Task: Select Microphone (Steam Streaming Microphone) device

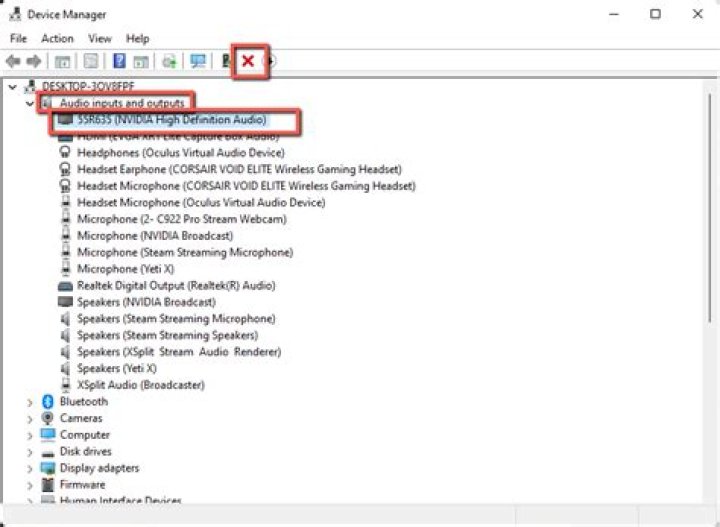Action: coord(185,252)
